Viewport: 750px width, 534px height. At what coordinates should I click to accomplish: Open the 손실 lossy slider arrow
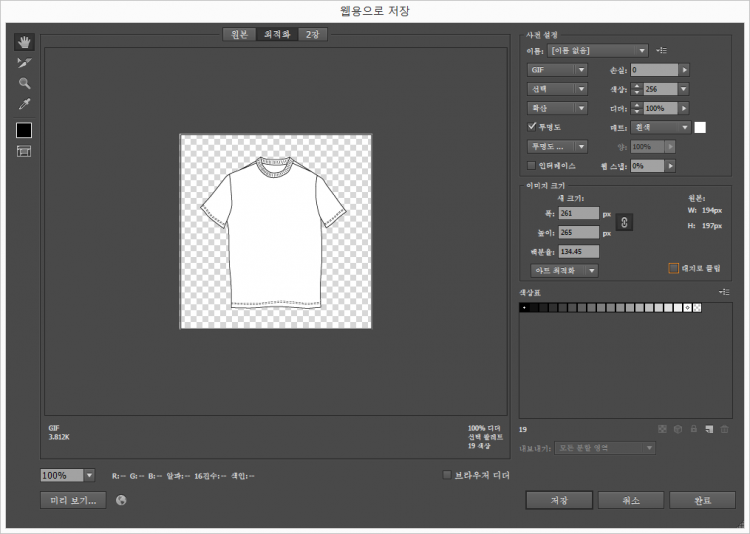684,70
